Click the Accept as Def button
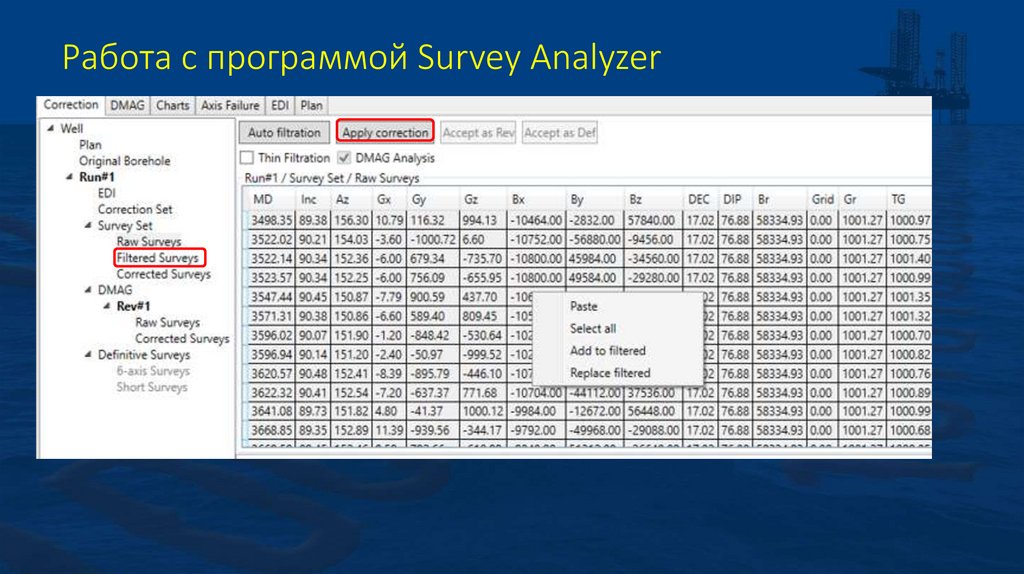The width and height of the screenshot is (1024, 574). (560, 133)
